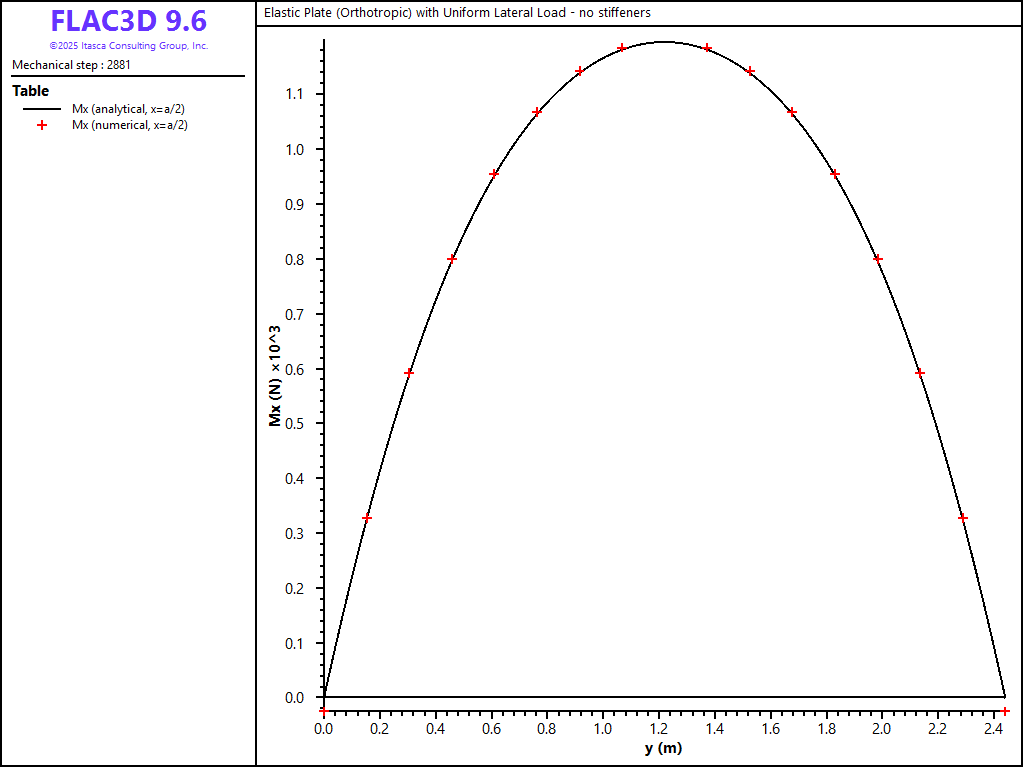This screenshot has width=1024, height=768.
Task: Click the red marker just left of the curve peak
Action: click(x=622, y=48)
